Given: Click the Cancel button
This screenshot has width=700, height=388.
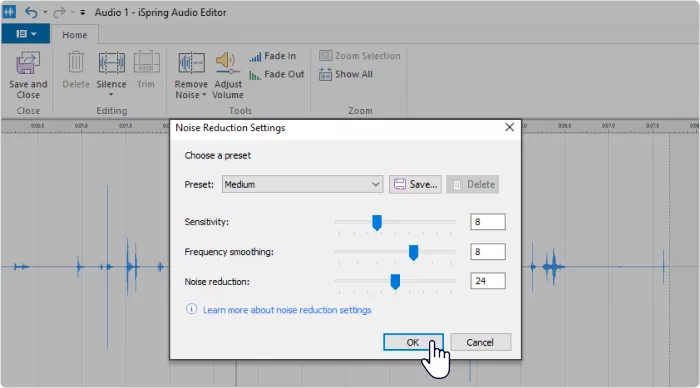Looking at the screenshot, I should (480, 342).
